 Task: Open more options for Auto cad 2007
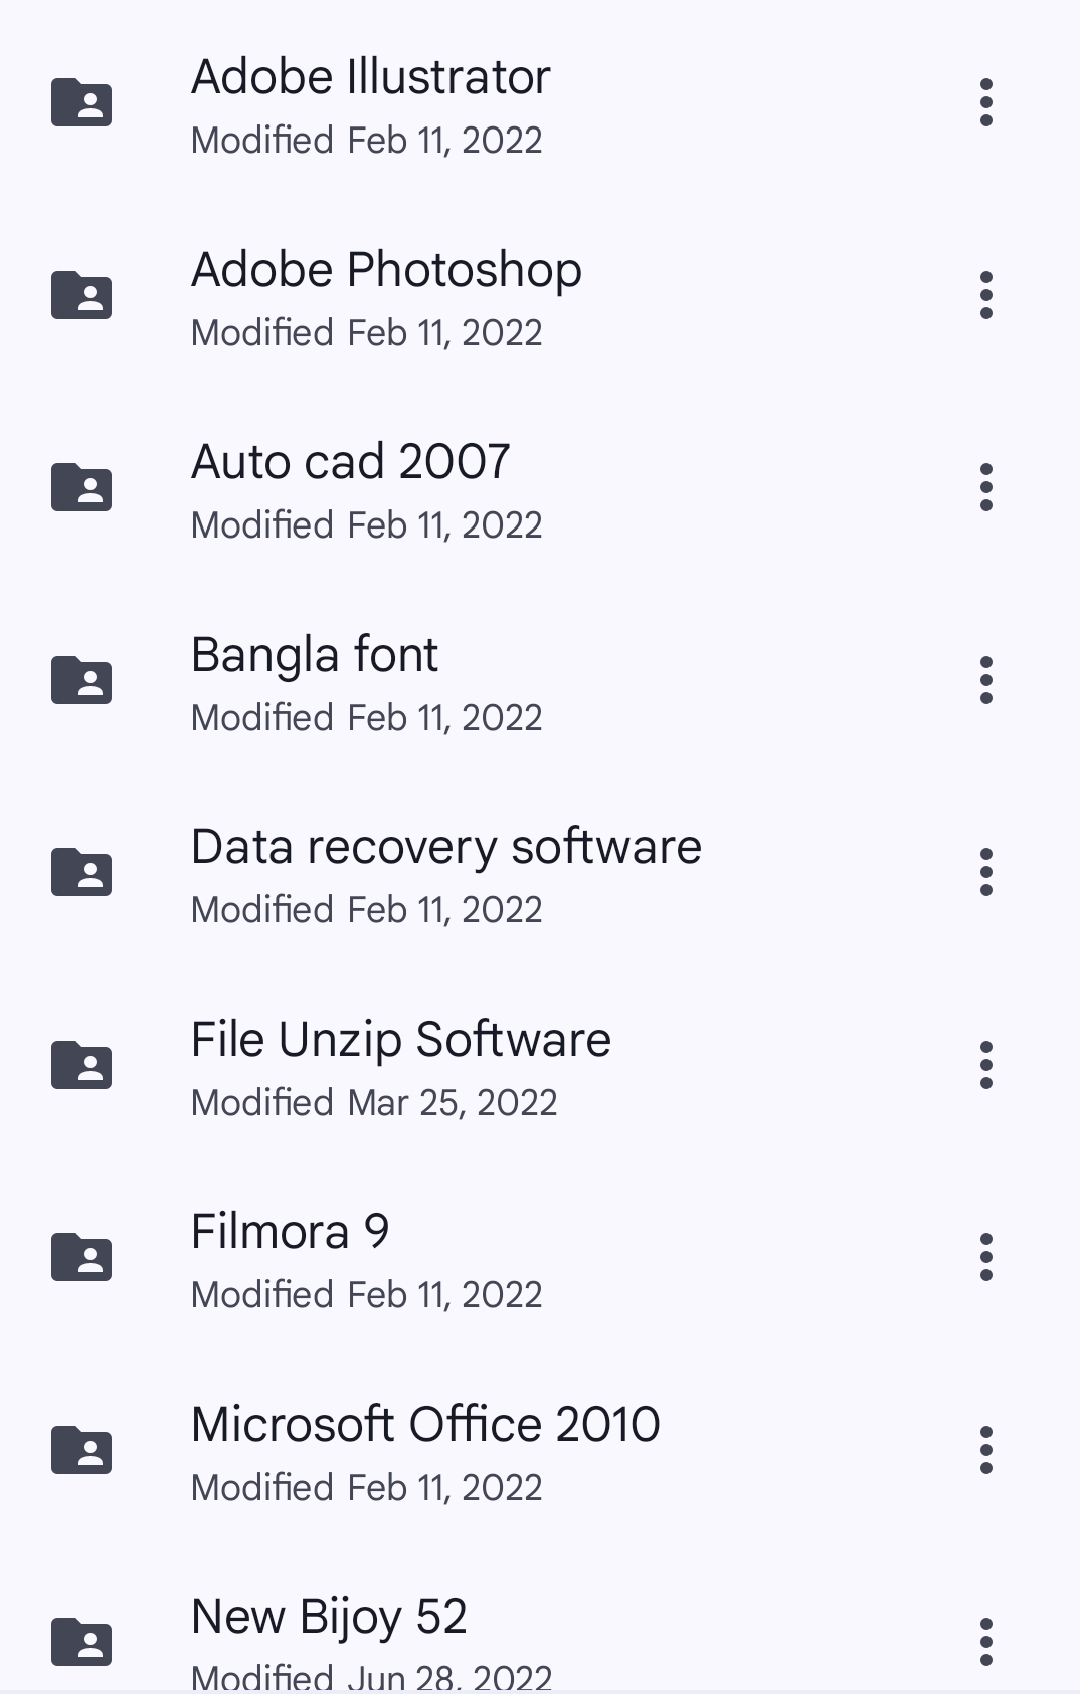986,487
